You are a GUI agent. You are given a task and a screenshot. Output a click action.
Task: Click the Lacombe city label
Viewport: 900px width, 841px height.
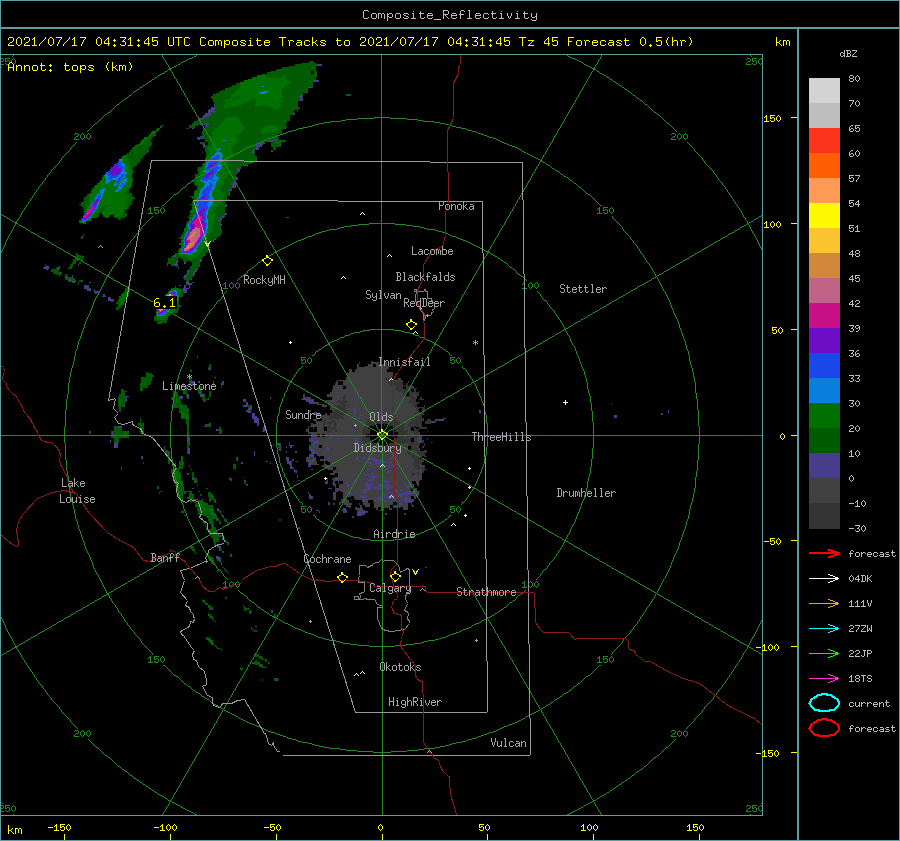[432, 251]
